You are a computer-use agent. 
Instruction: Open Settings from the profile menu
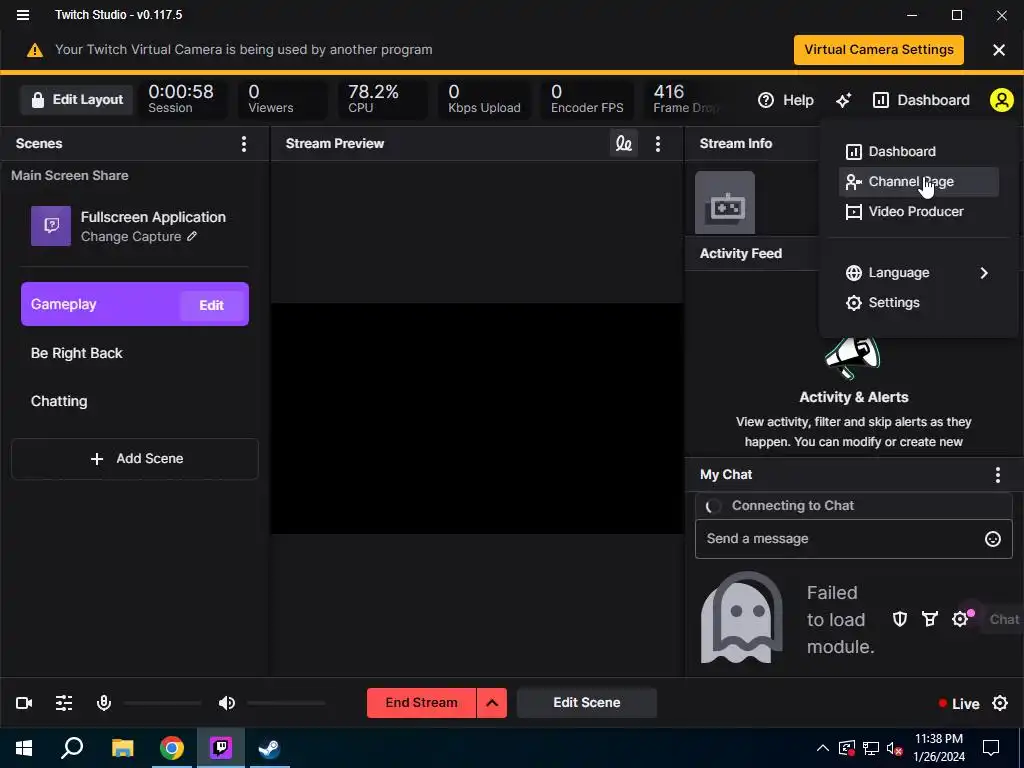[919, 303]
